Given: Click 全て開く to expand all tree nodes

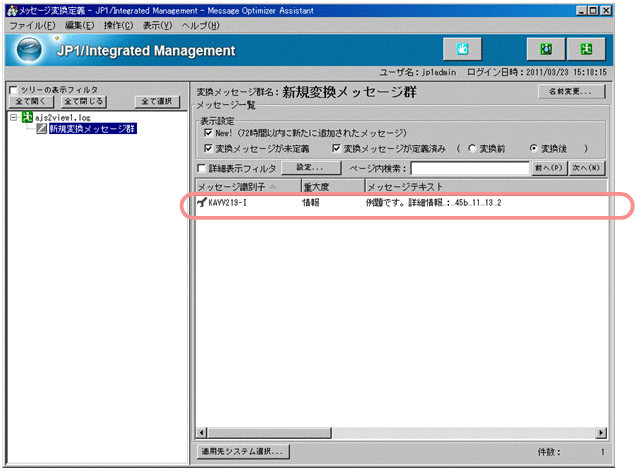Looking at the screenshot, I should (32, 101).
